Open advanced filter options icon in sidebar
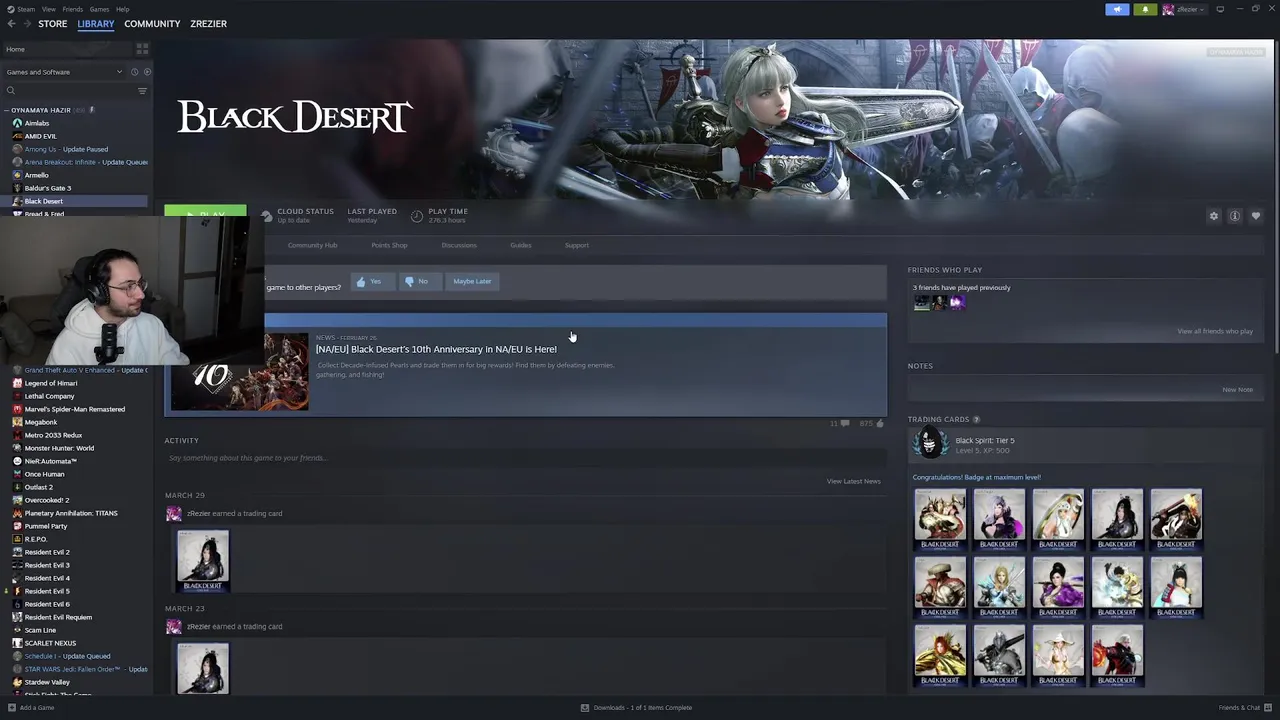This screenshot has width=1280, height=720. coord(142,91)
